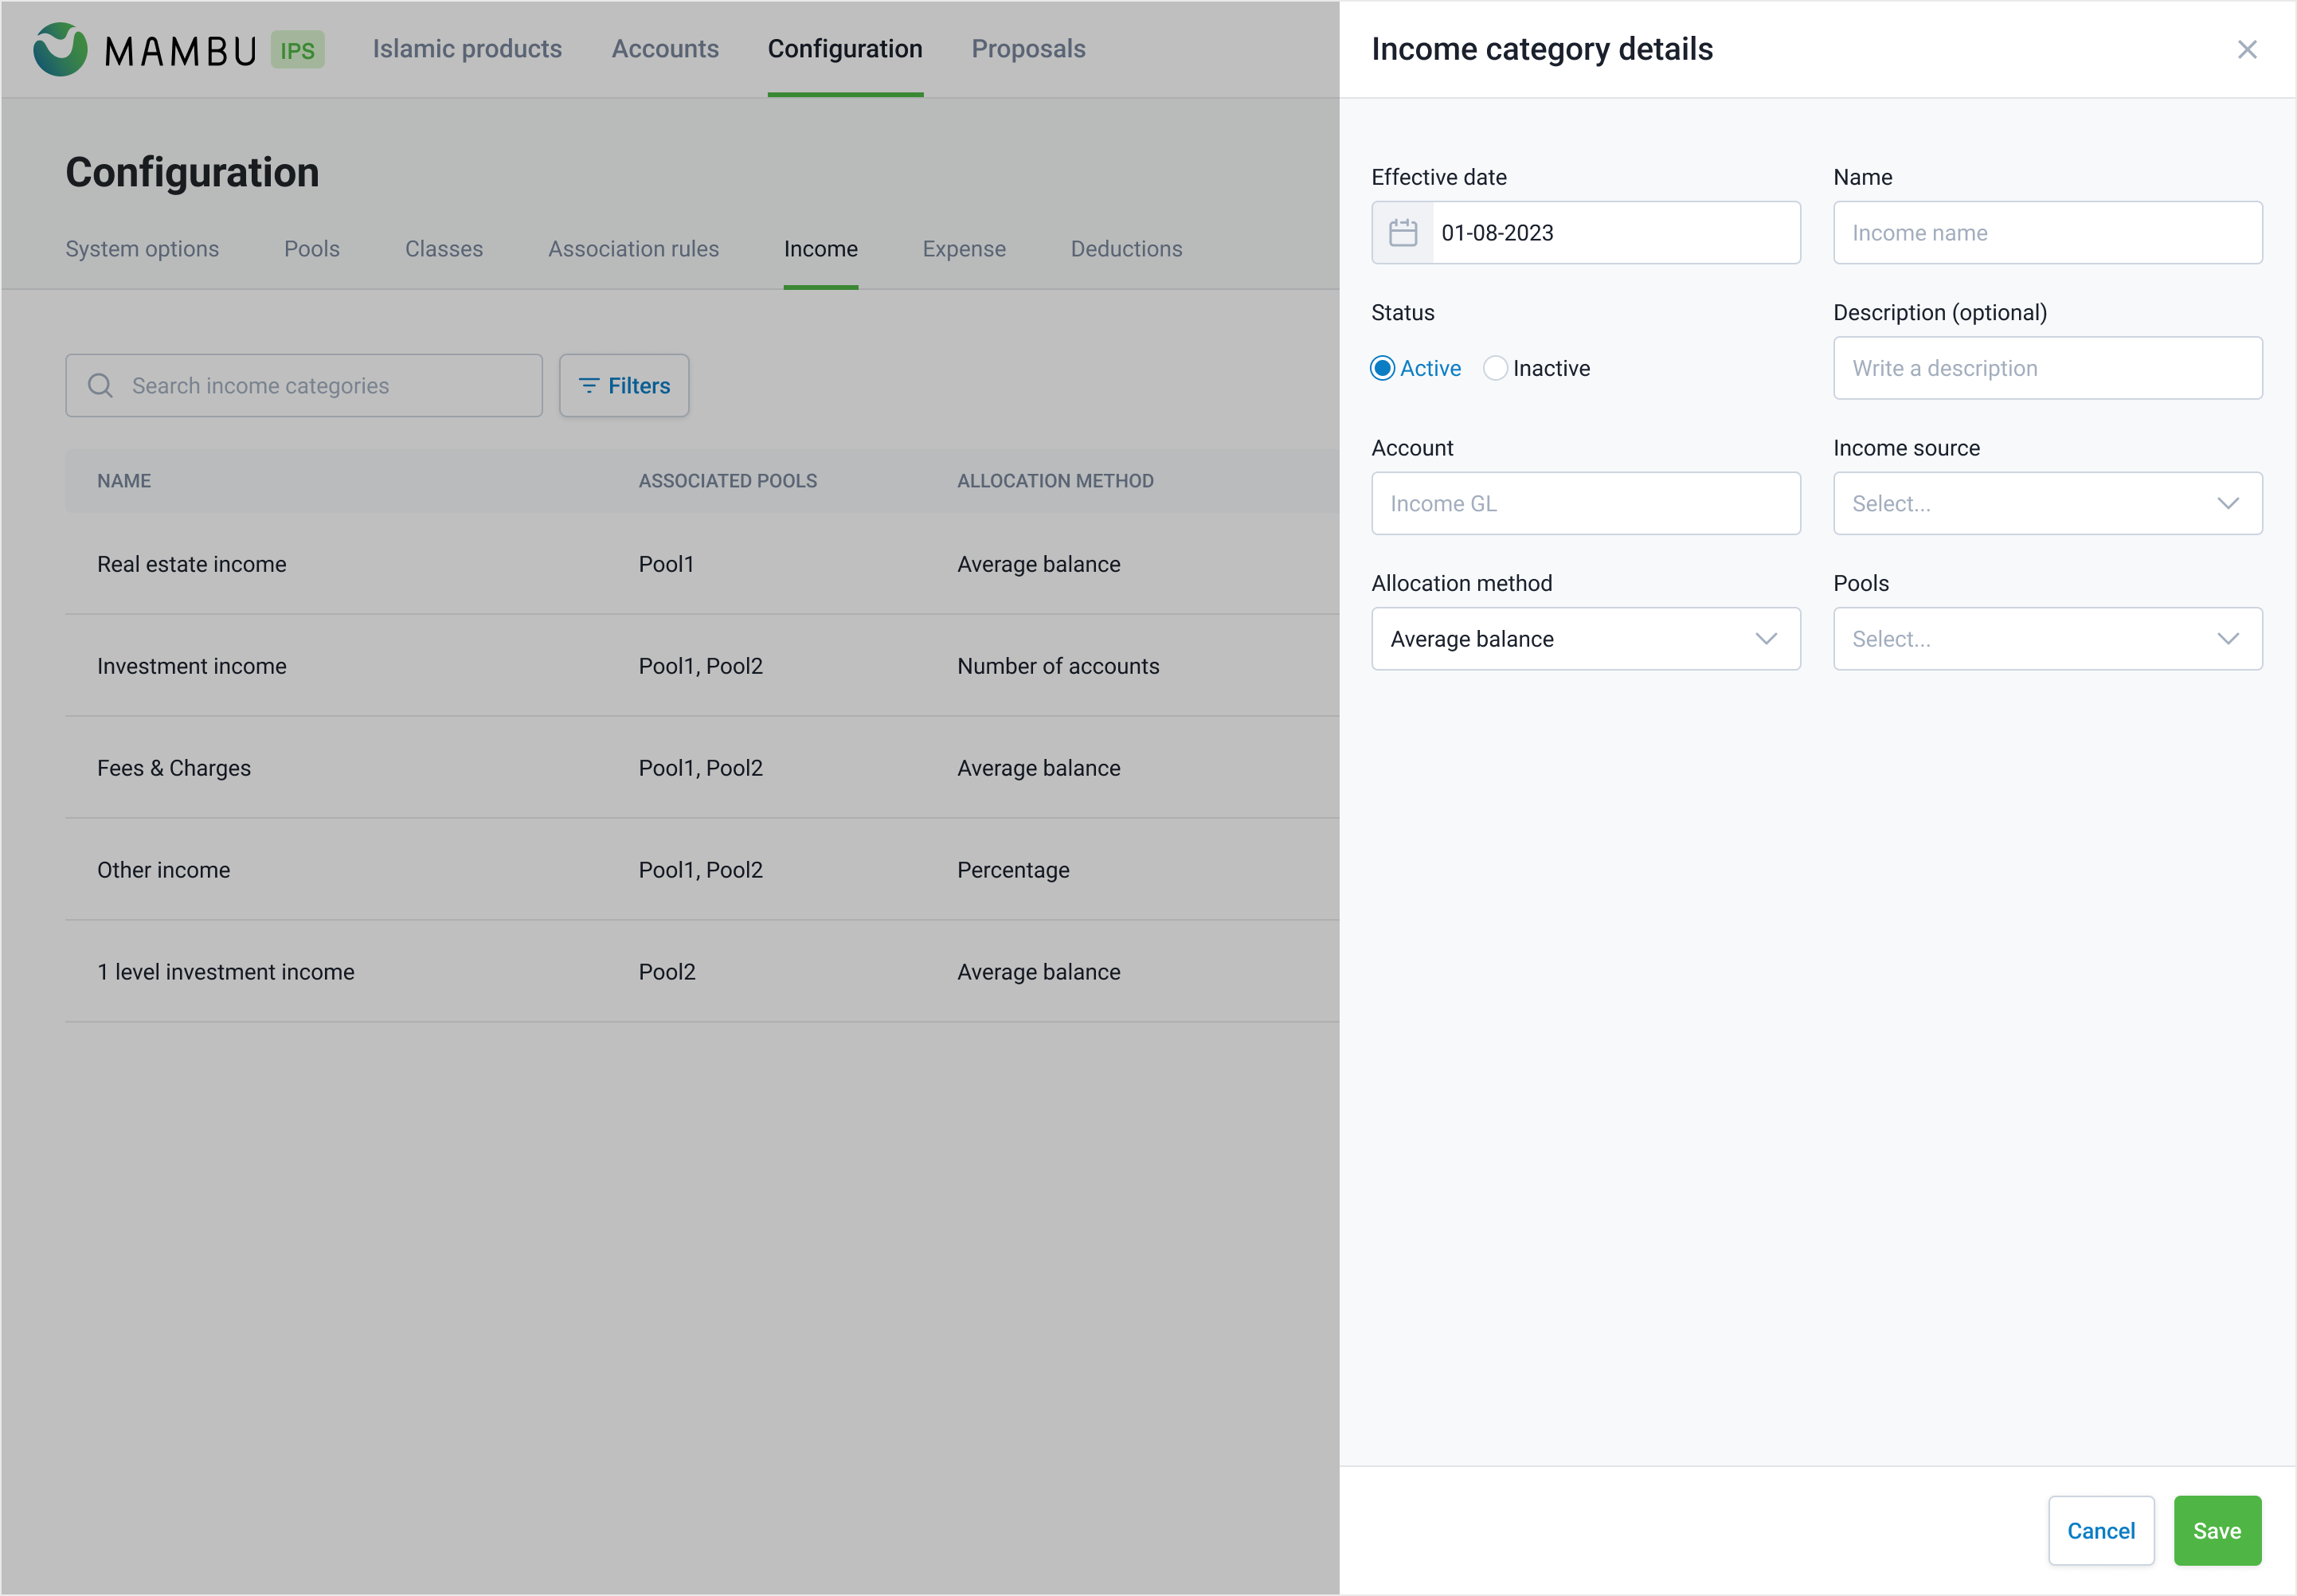Expand the Allocation method dropdown
Image resolution: width=2297 pixels, height=1596 pixels.
click(x=1584, y=639)
